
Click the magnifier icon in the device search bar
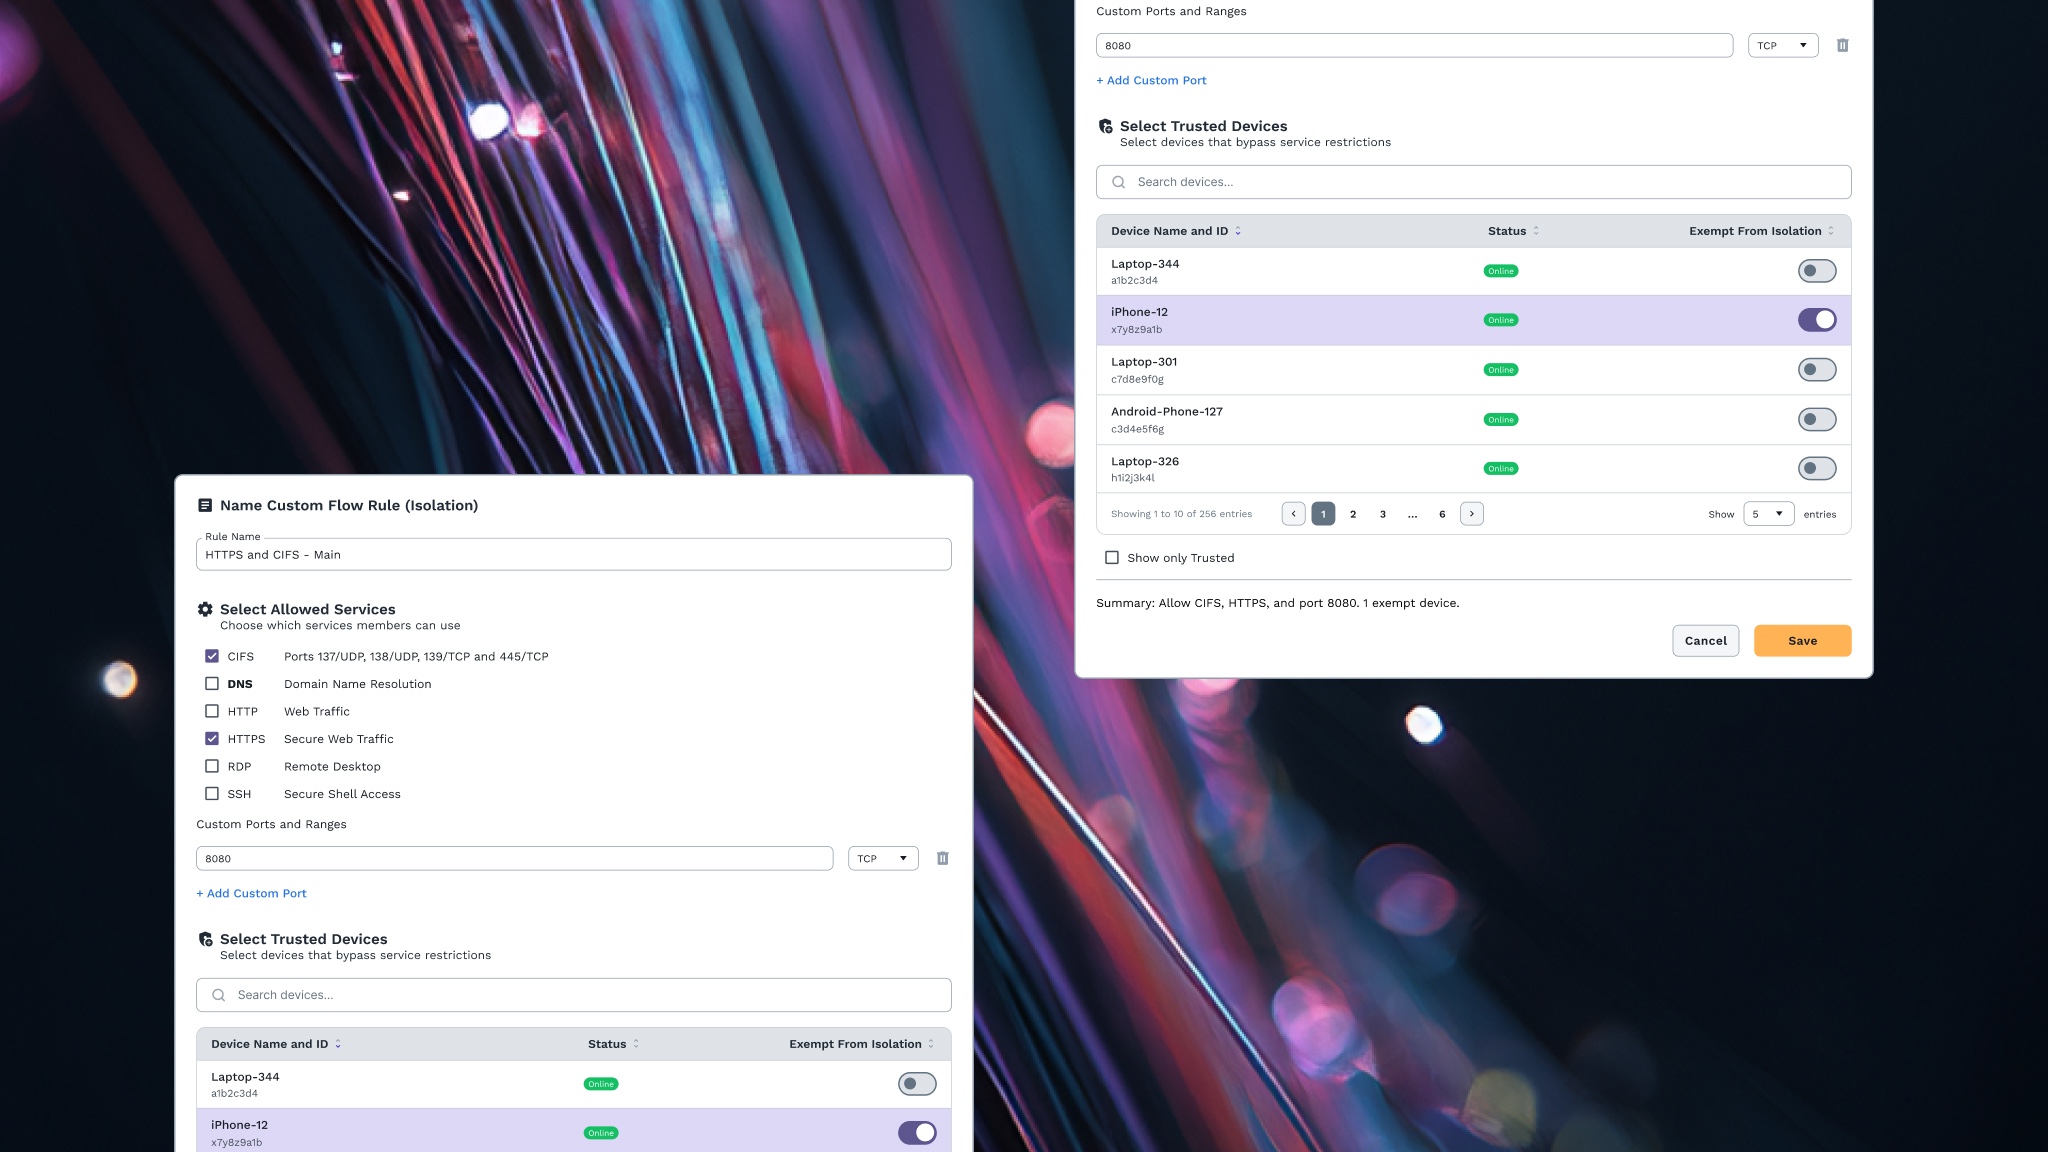point(1118,182)
